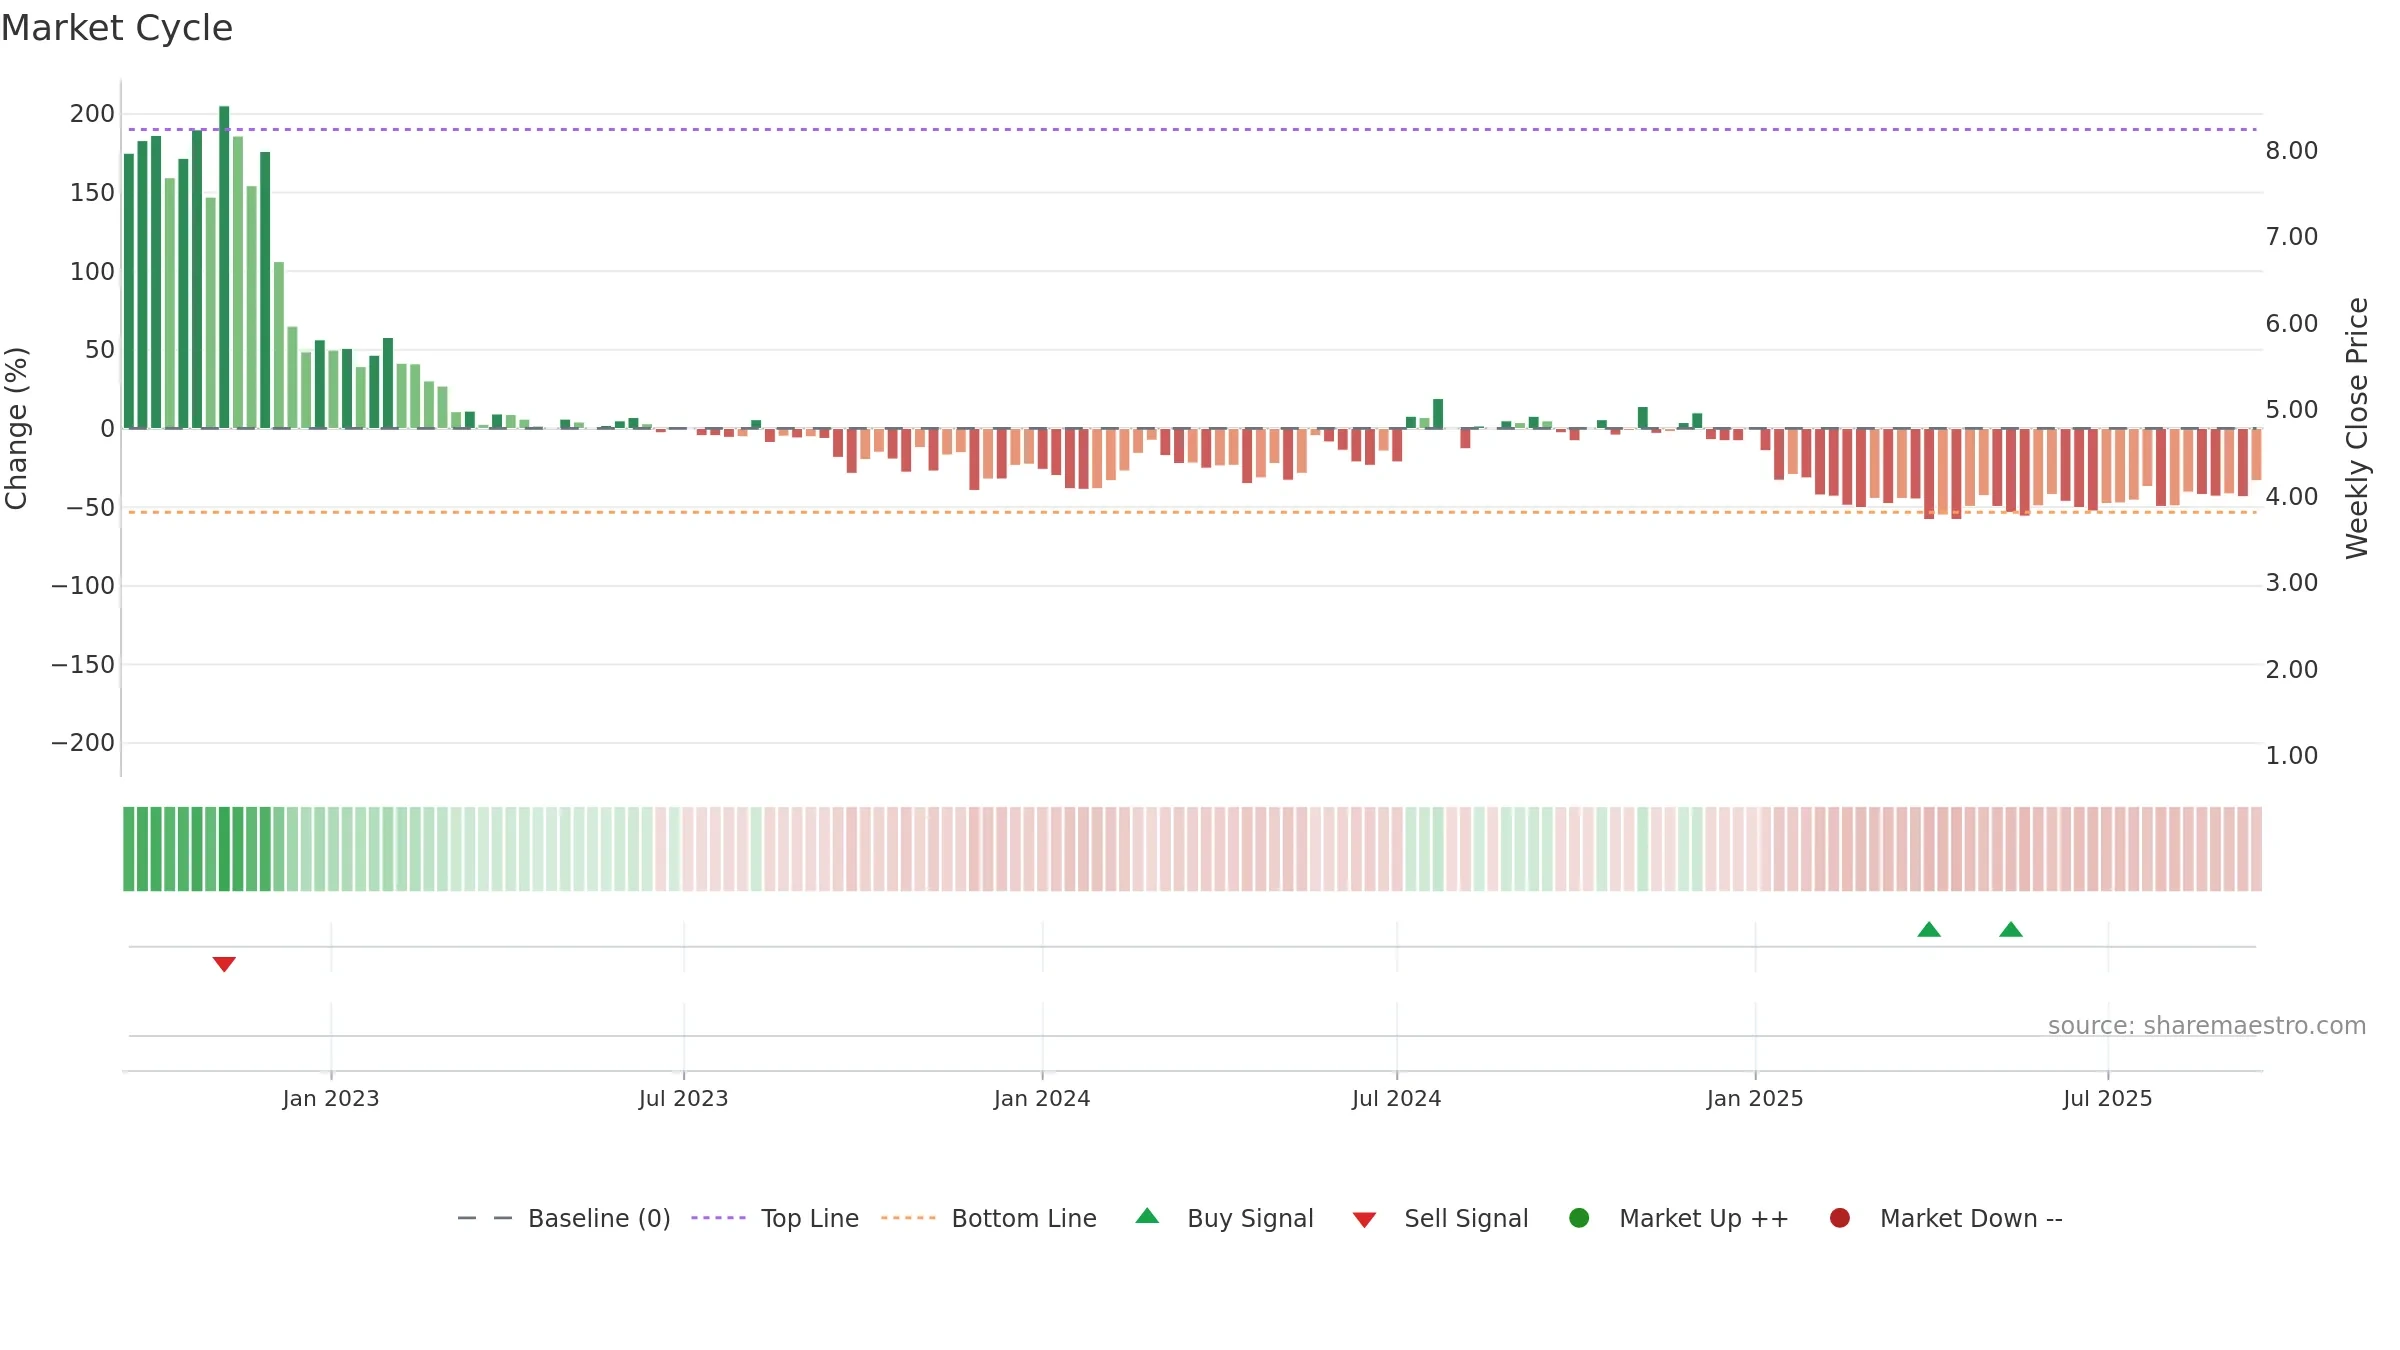Click the tallest green bar above 200 percent

pyautogui.click(x=224, y=267)
